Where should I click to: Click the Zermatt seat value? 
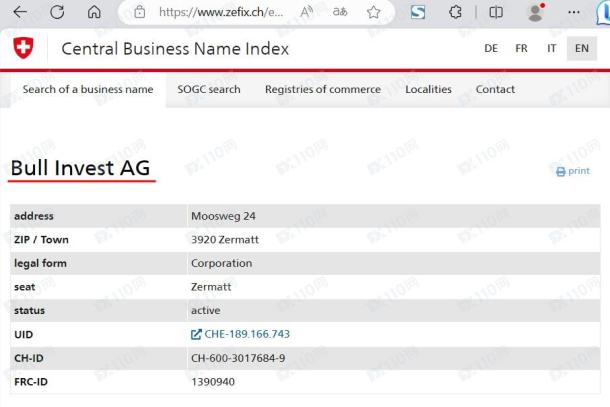211,287
